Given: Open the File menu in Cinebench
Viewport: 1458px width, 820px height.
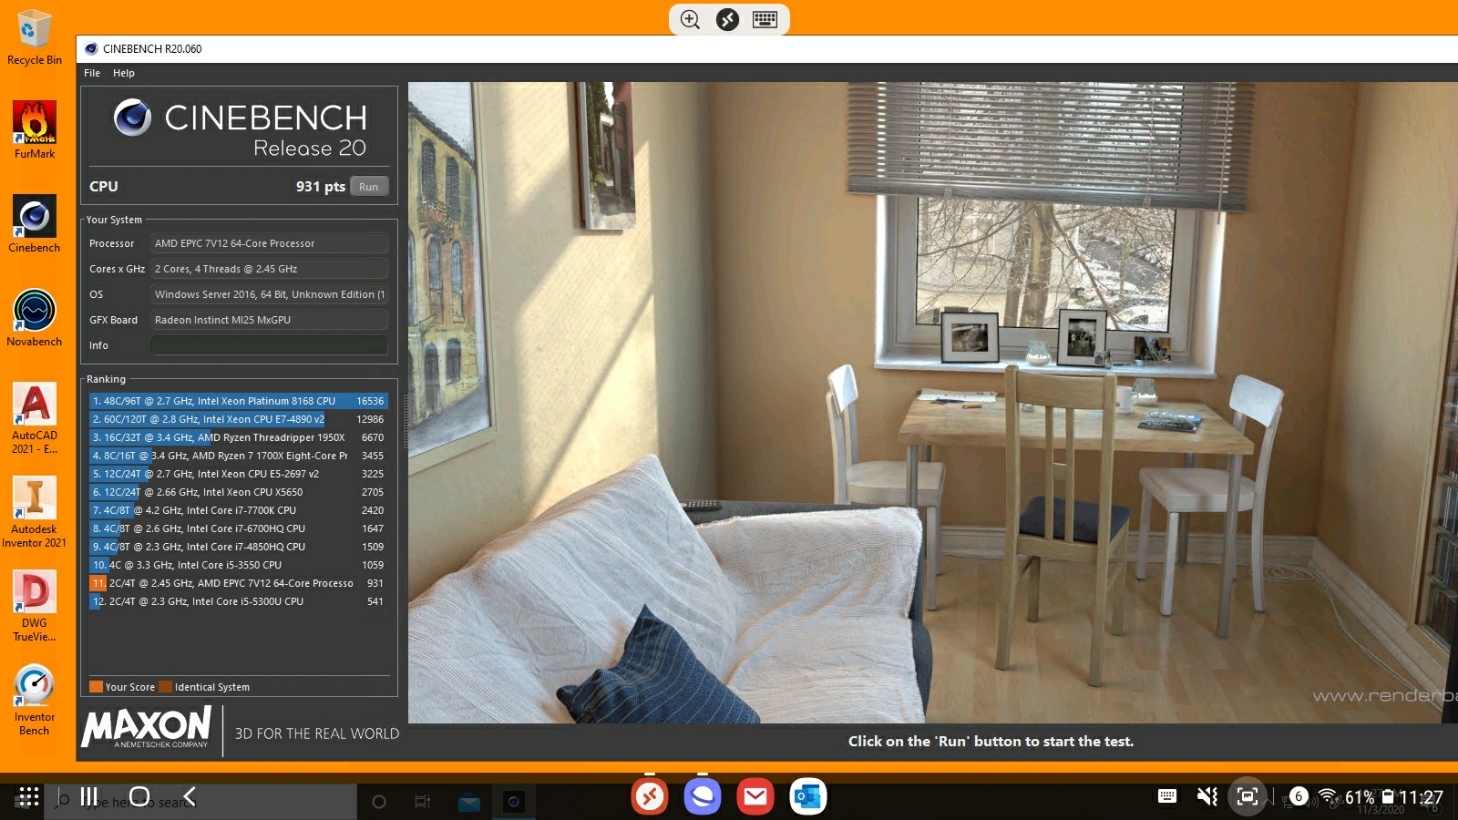Looking at the screenshot, I should (91, 72).
